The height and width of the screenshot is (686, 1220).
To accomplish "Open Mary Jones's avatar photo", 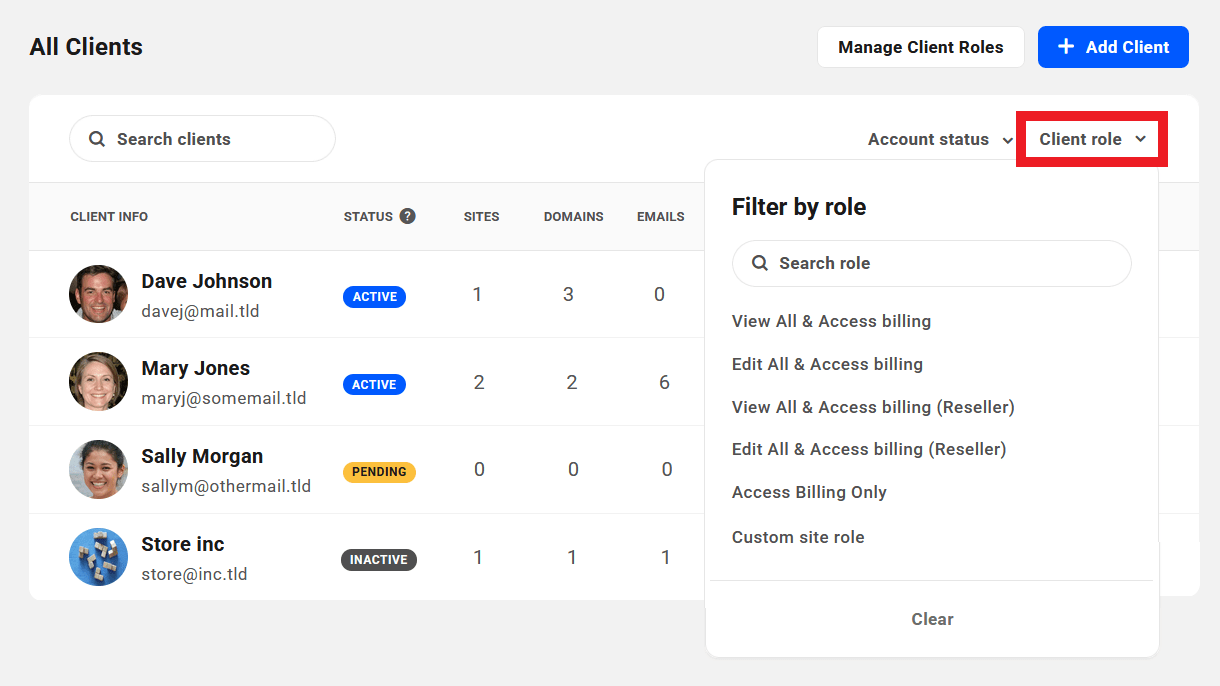I will (x=98, y=381).
